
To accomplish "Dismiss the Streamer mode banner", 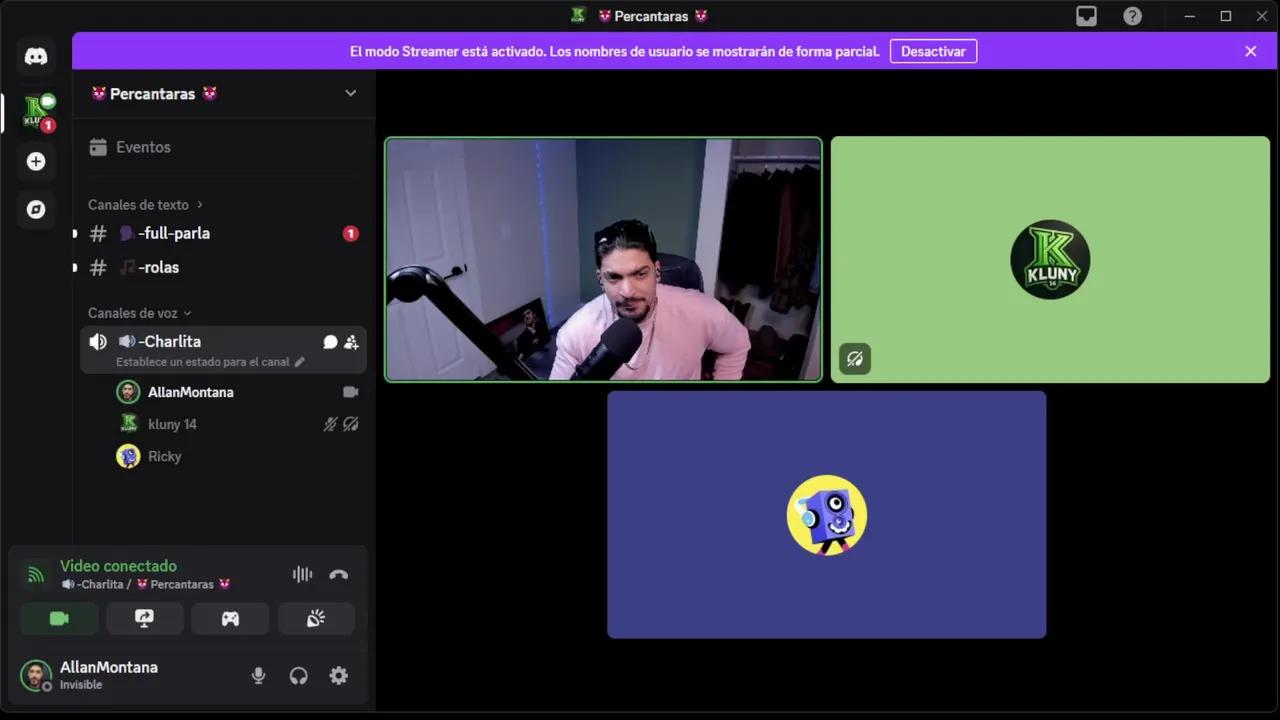I will click(1250, 51).
